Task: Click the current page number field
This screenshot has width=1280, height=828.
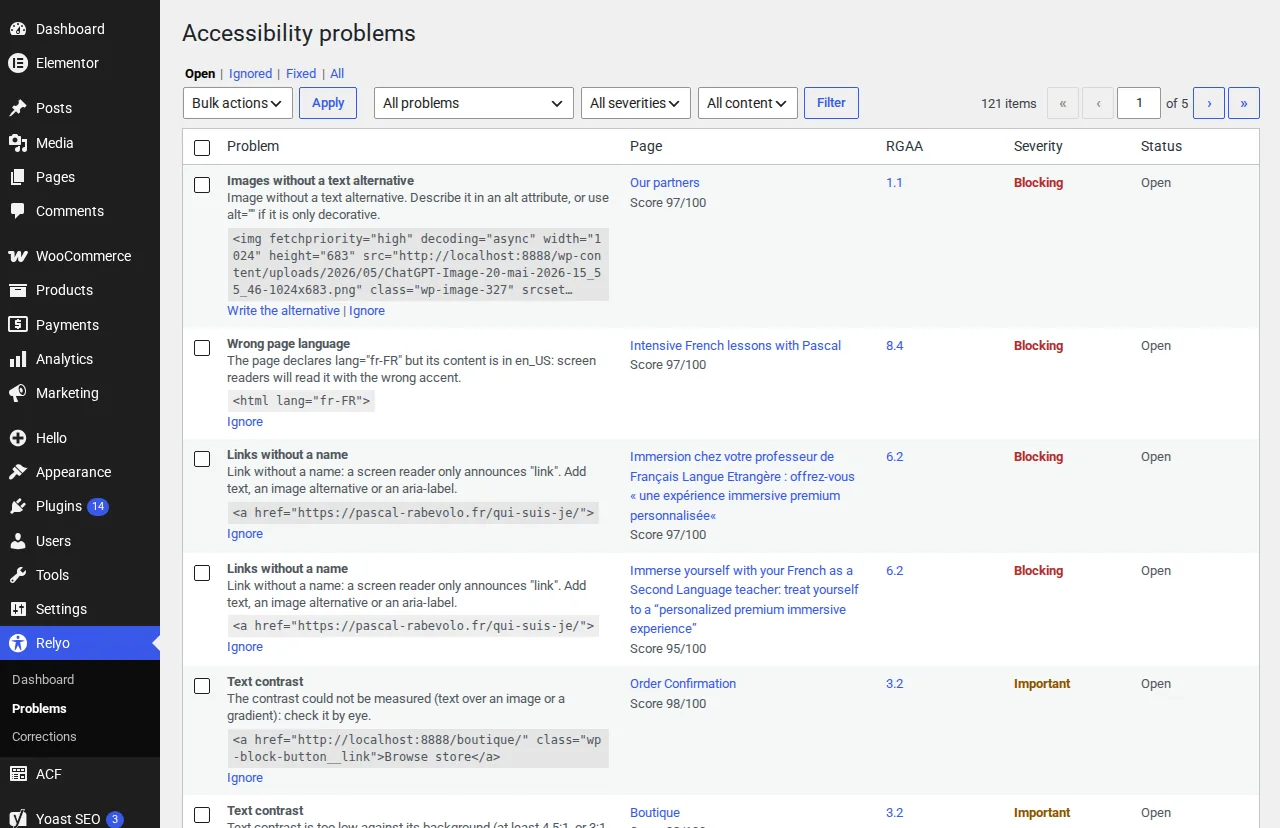Action: pos(1139,103)
